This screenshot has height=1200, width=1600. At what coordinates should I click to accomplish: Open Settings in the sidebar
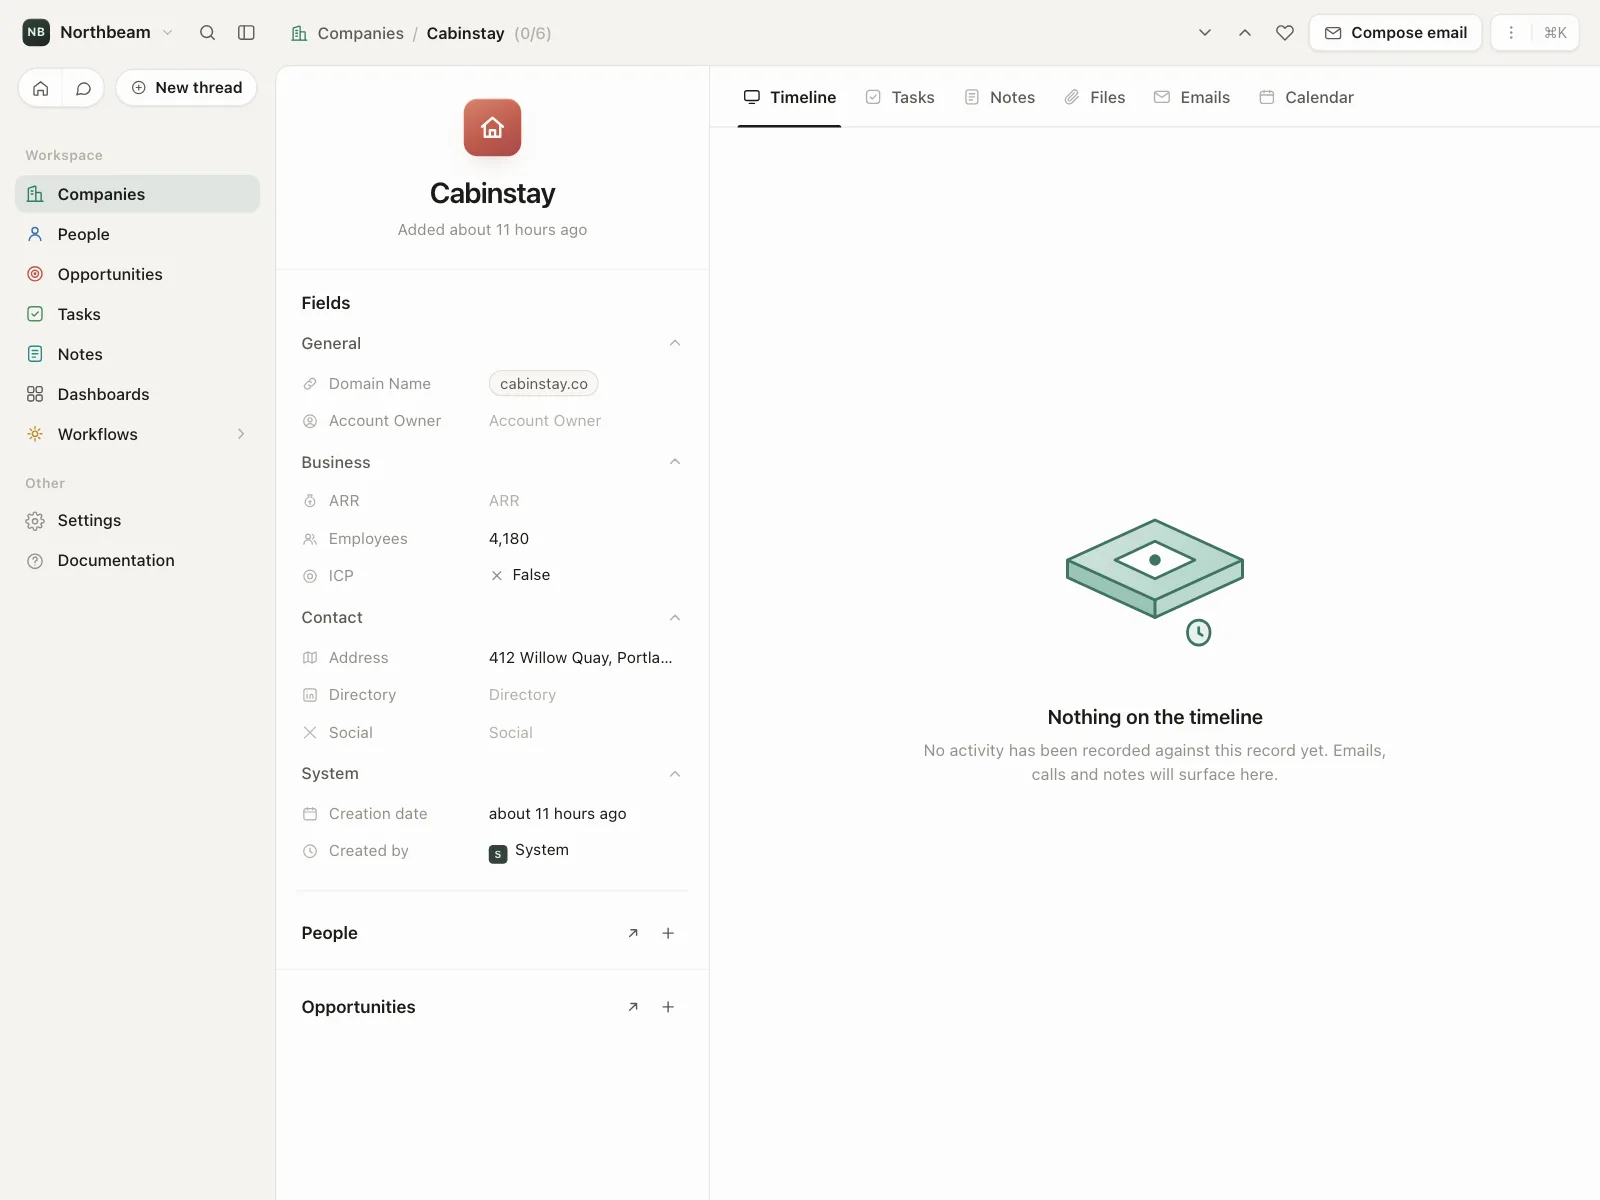138,520
